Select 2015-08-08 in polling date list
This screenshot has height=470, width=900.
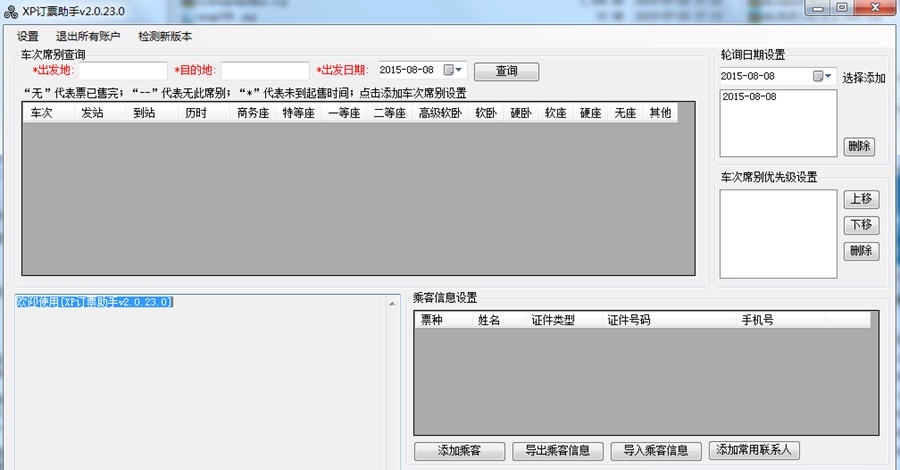click(748, 96)
